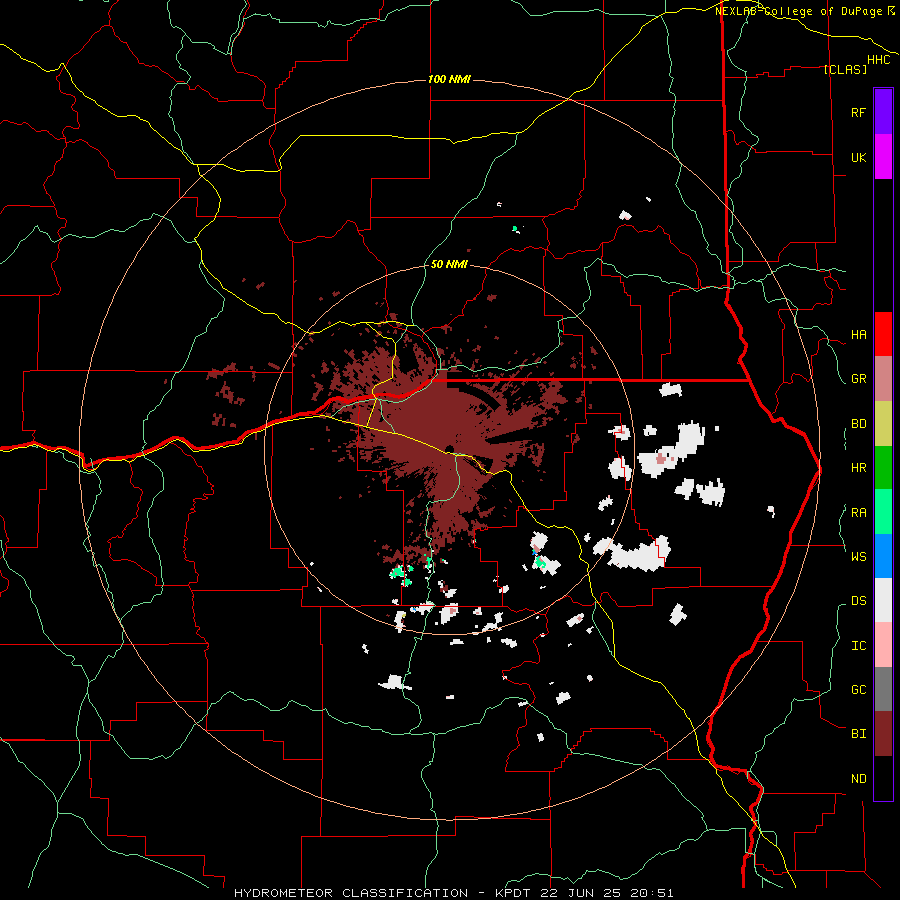Viewport: 900px width, 900px height.
Task: Click the ND black legend swatch
Action: click(x=883, y=778)
